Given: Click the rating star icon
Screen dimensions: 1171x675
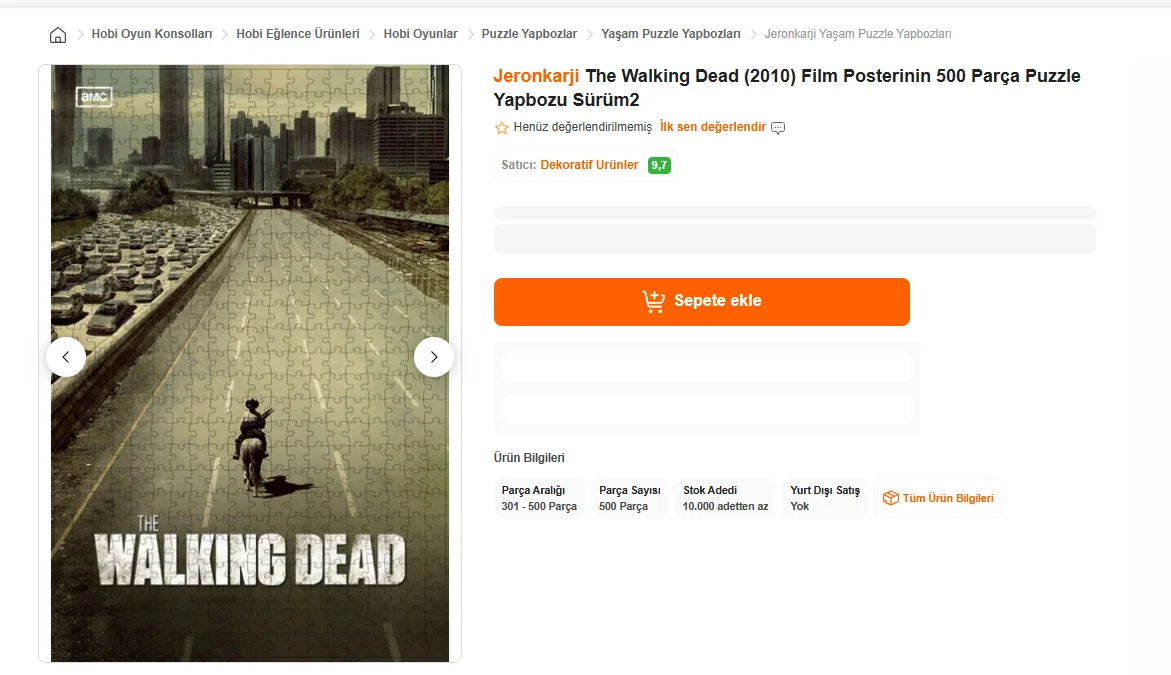Looking at the screenshot, I should 502,128.
